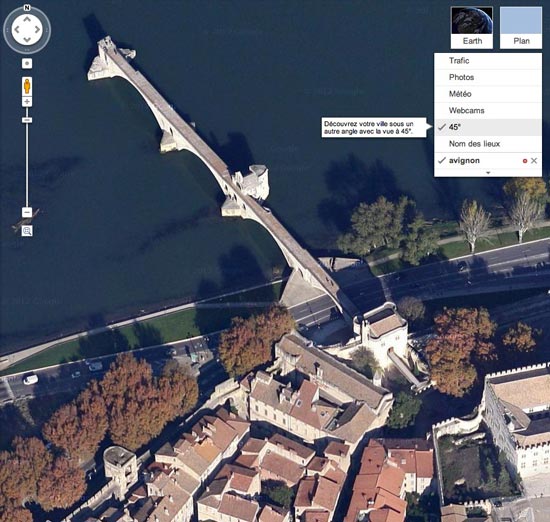Toggle the 45° view option
Image resolution: width=550 pixels, height=522 pixels.
pos(488,127)
